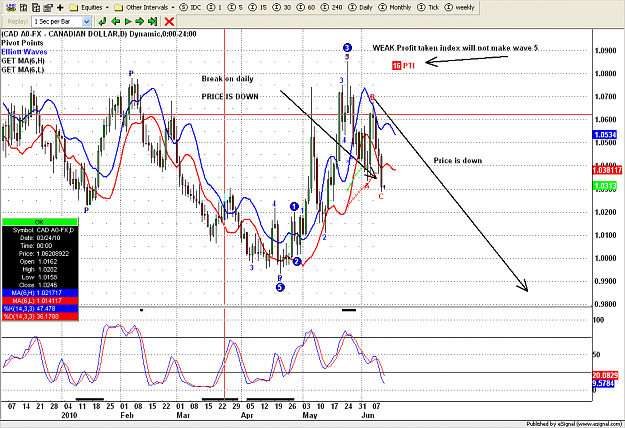
Task: Click the 'Price: 1.06208922' row in data window
Action: (40, 253)
